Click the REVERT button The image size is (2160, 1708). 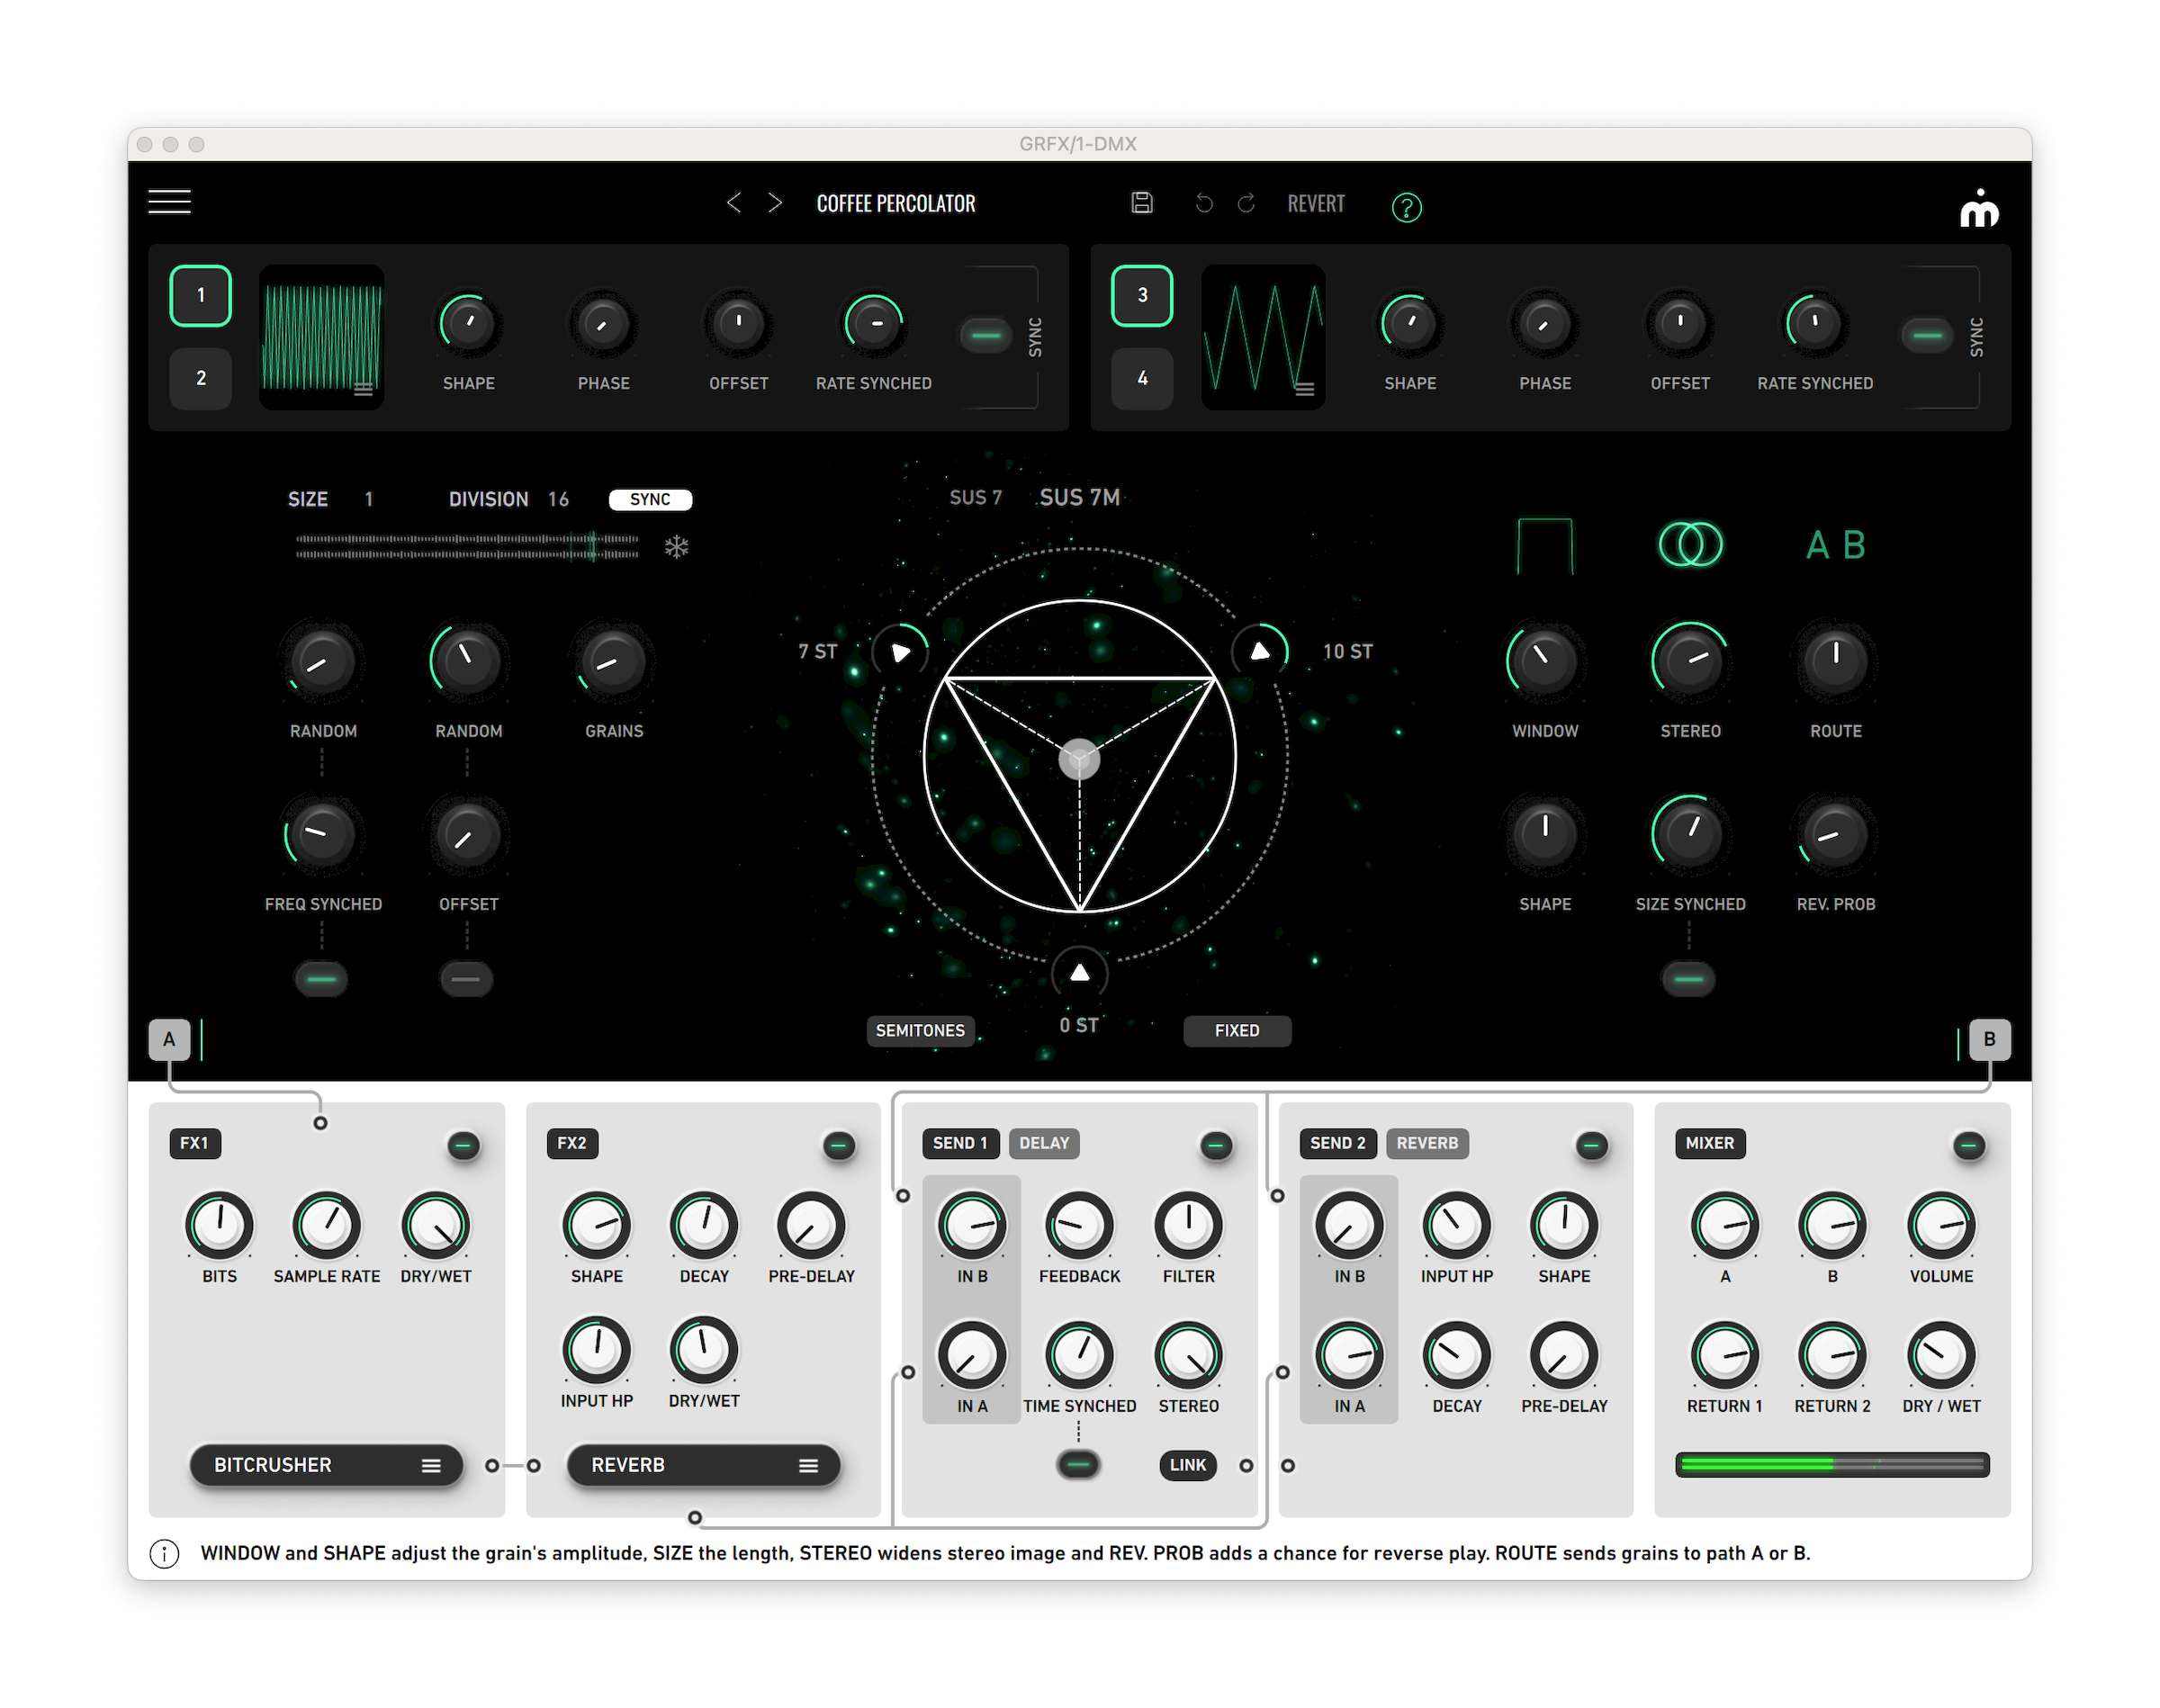pos(1315,204)
